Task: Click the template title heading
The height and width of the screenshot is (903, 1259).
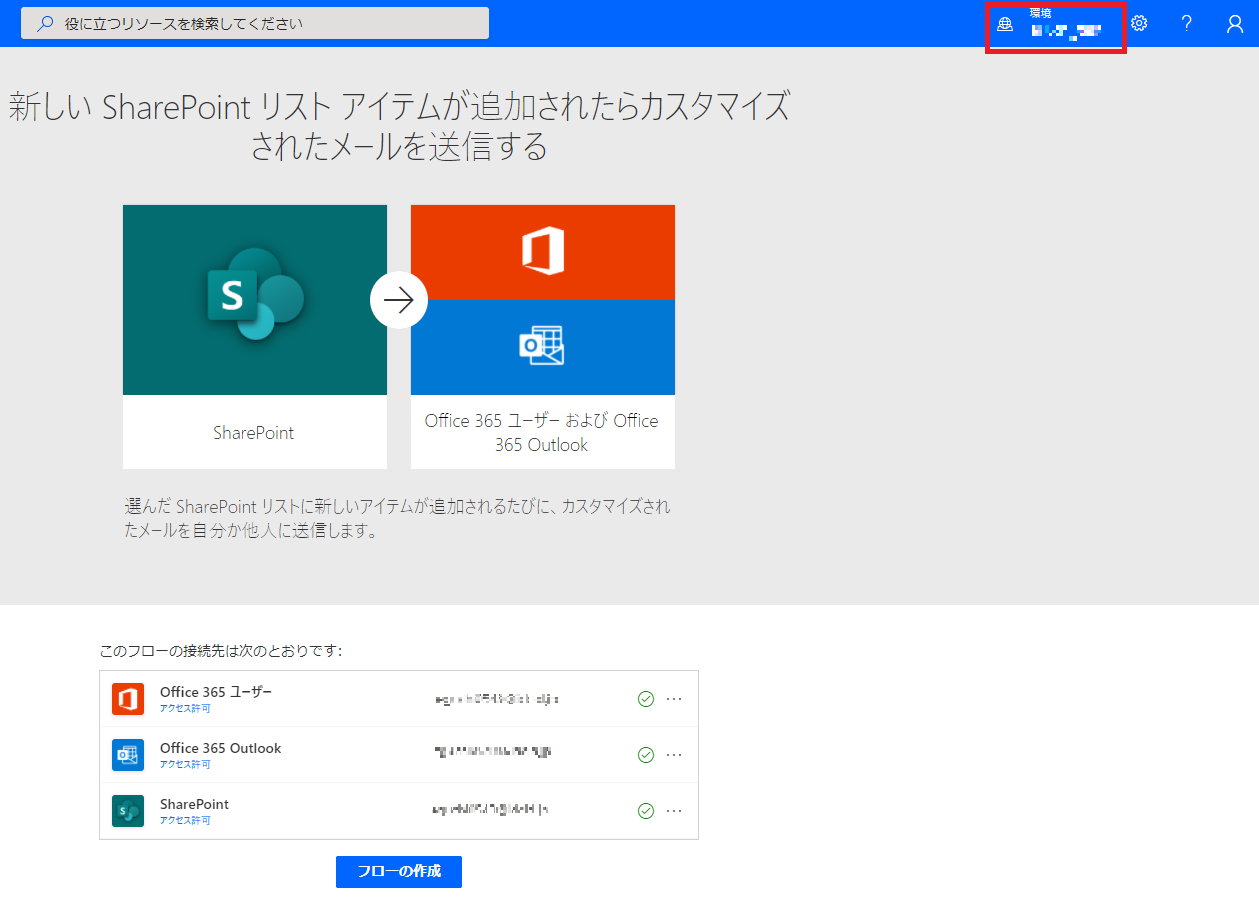Action: coord(399,126)
